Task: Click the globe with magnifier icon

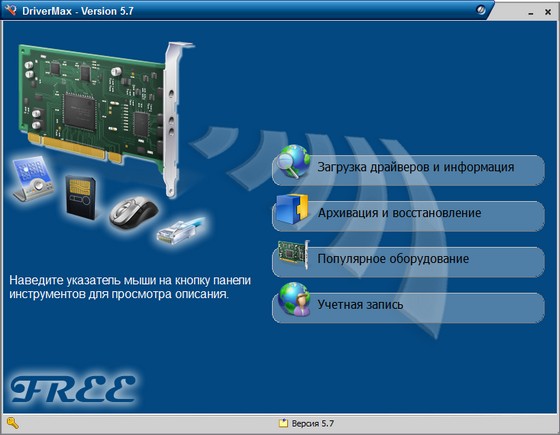Action: (295, 161)
